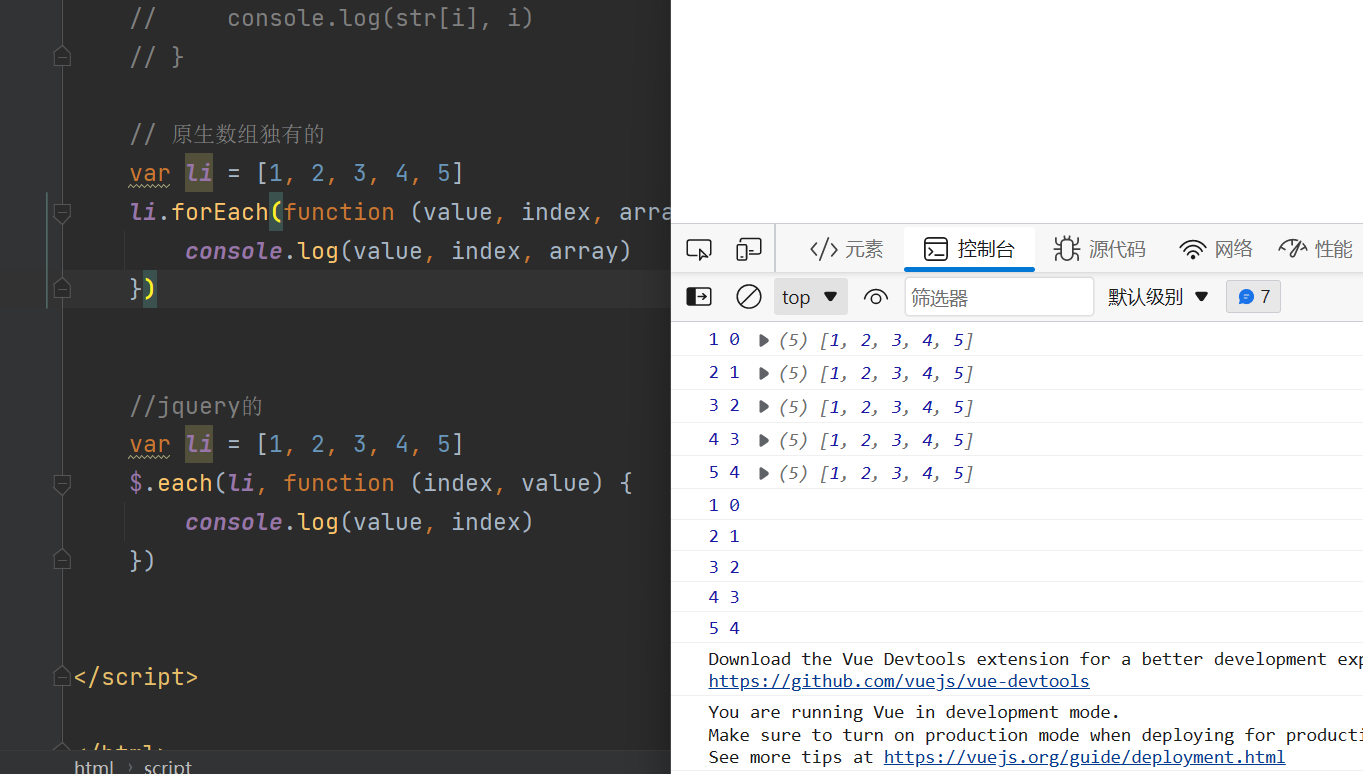Switch to the 源代码 tab

point(1099,249)
